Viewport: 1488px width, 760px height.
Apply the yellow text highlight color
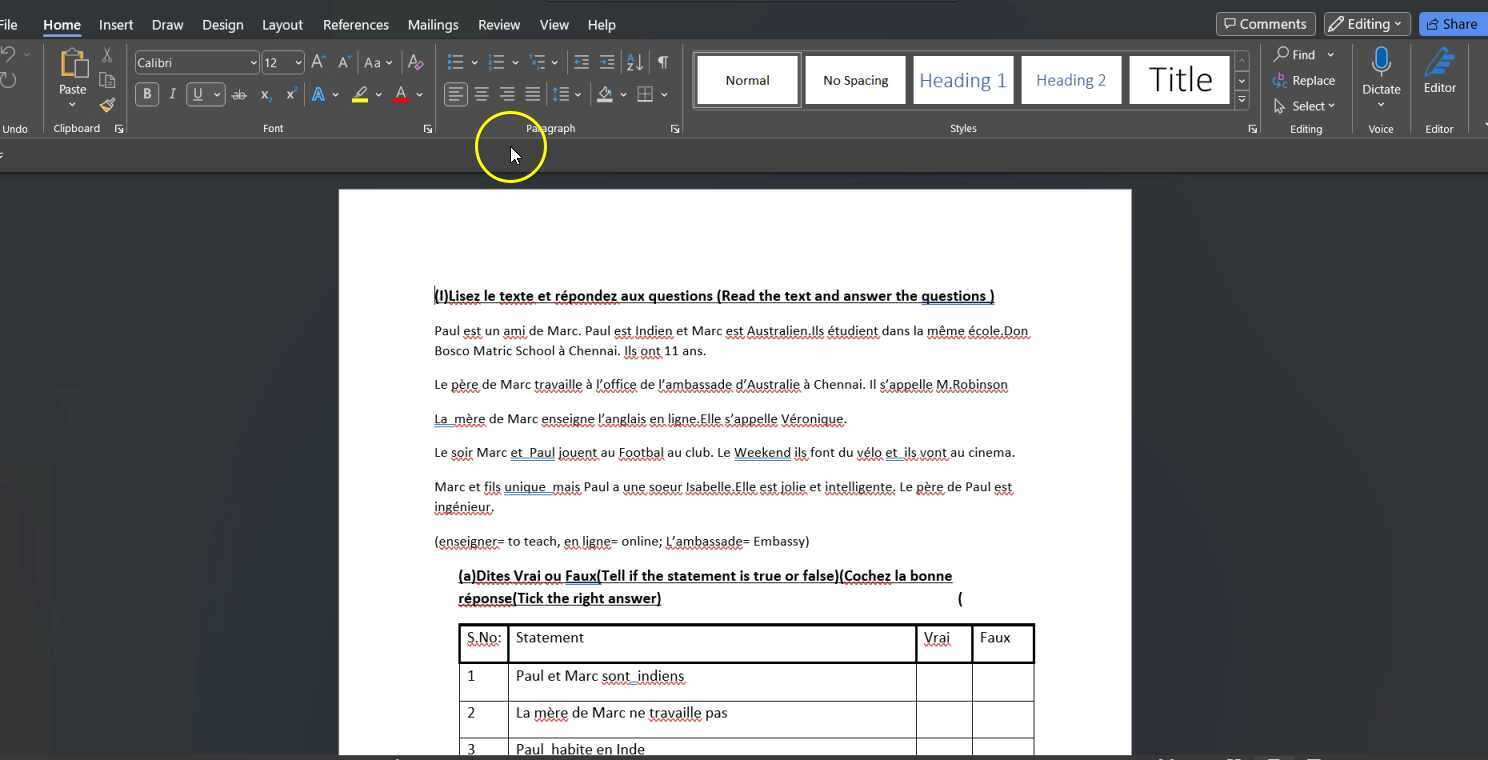click(360, 95)
